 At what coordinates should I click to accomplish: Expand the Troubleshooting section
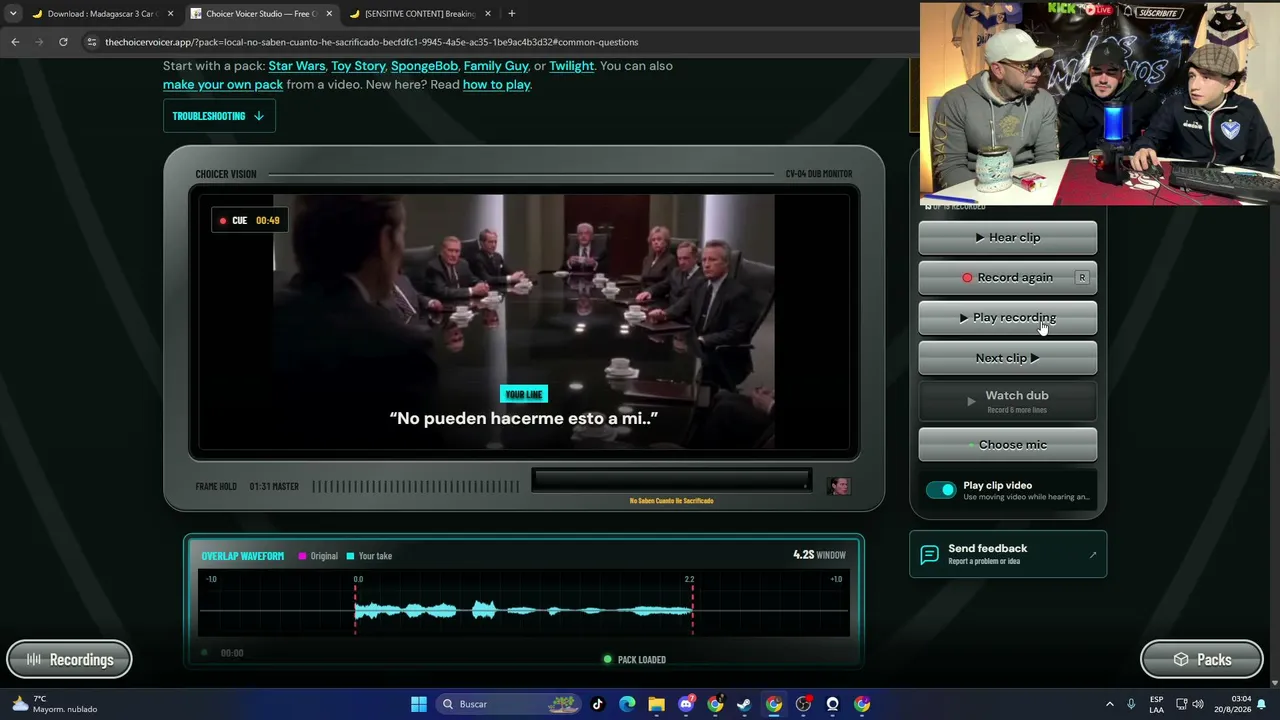pyautogui.click(x=219, y=116)
